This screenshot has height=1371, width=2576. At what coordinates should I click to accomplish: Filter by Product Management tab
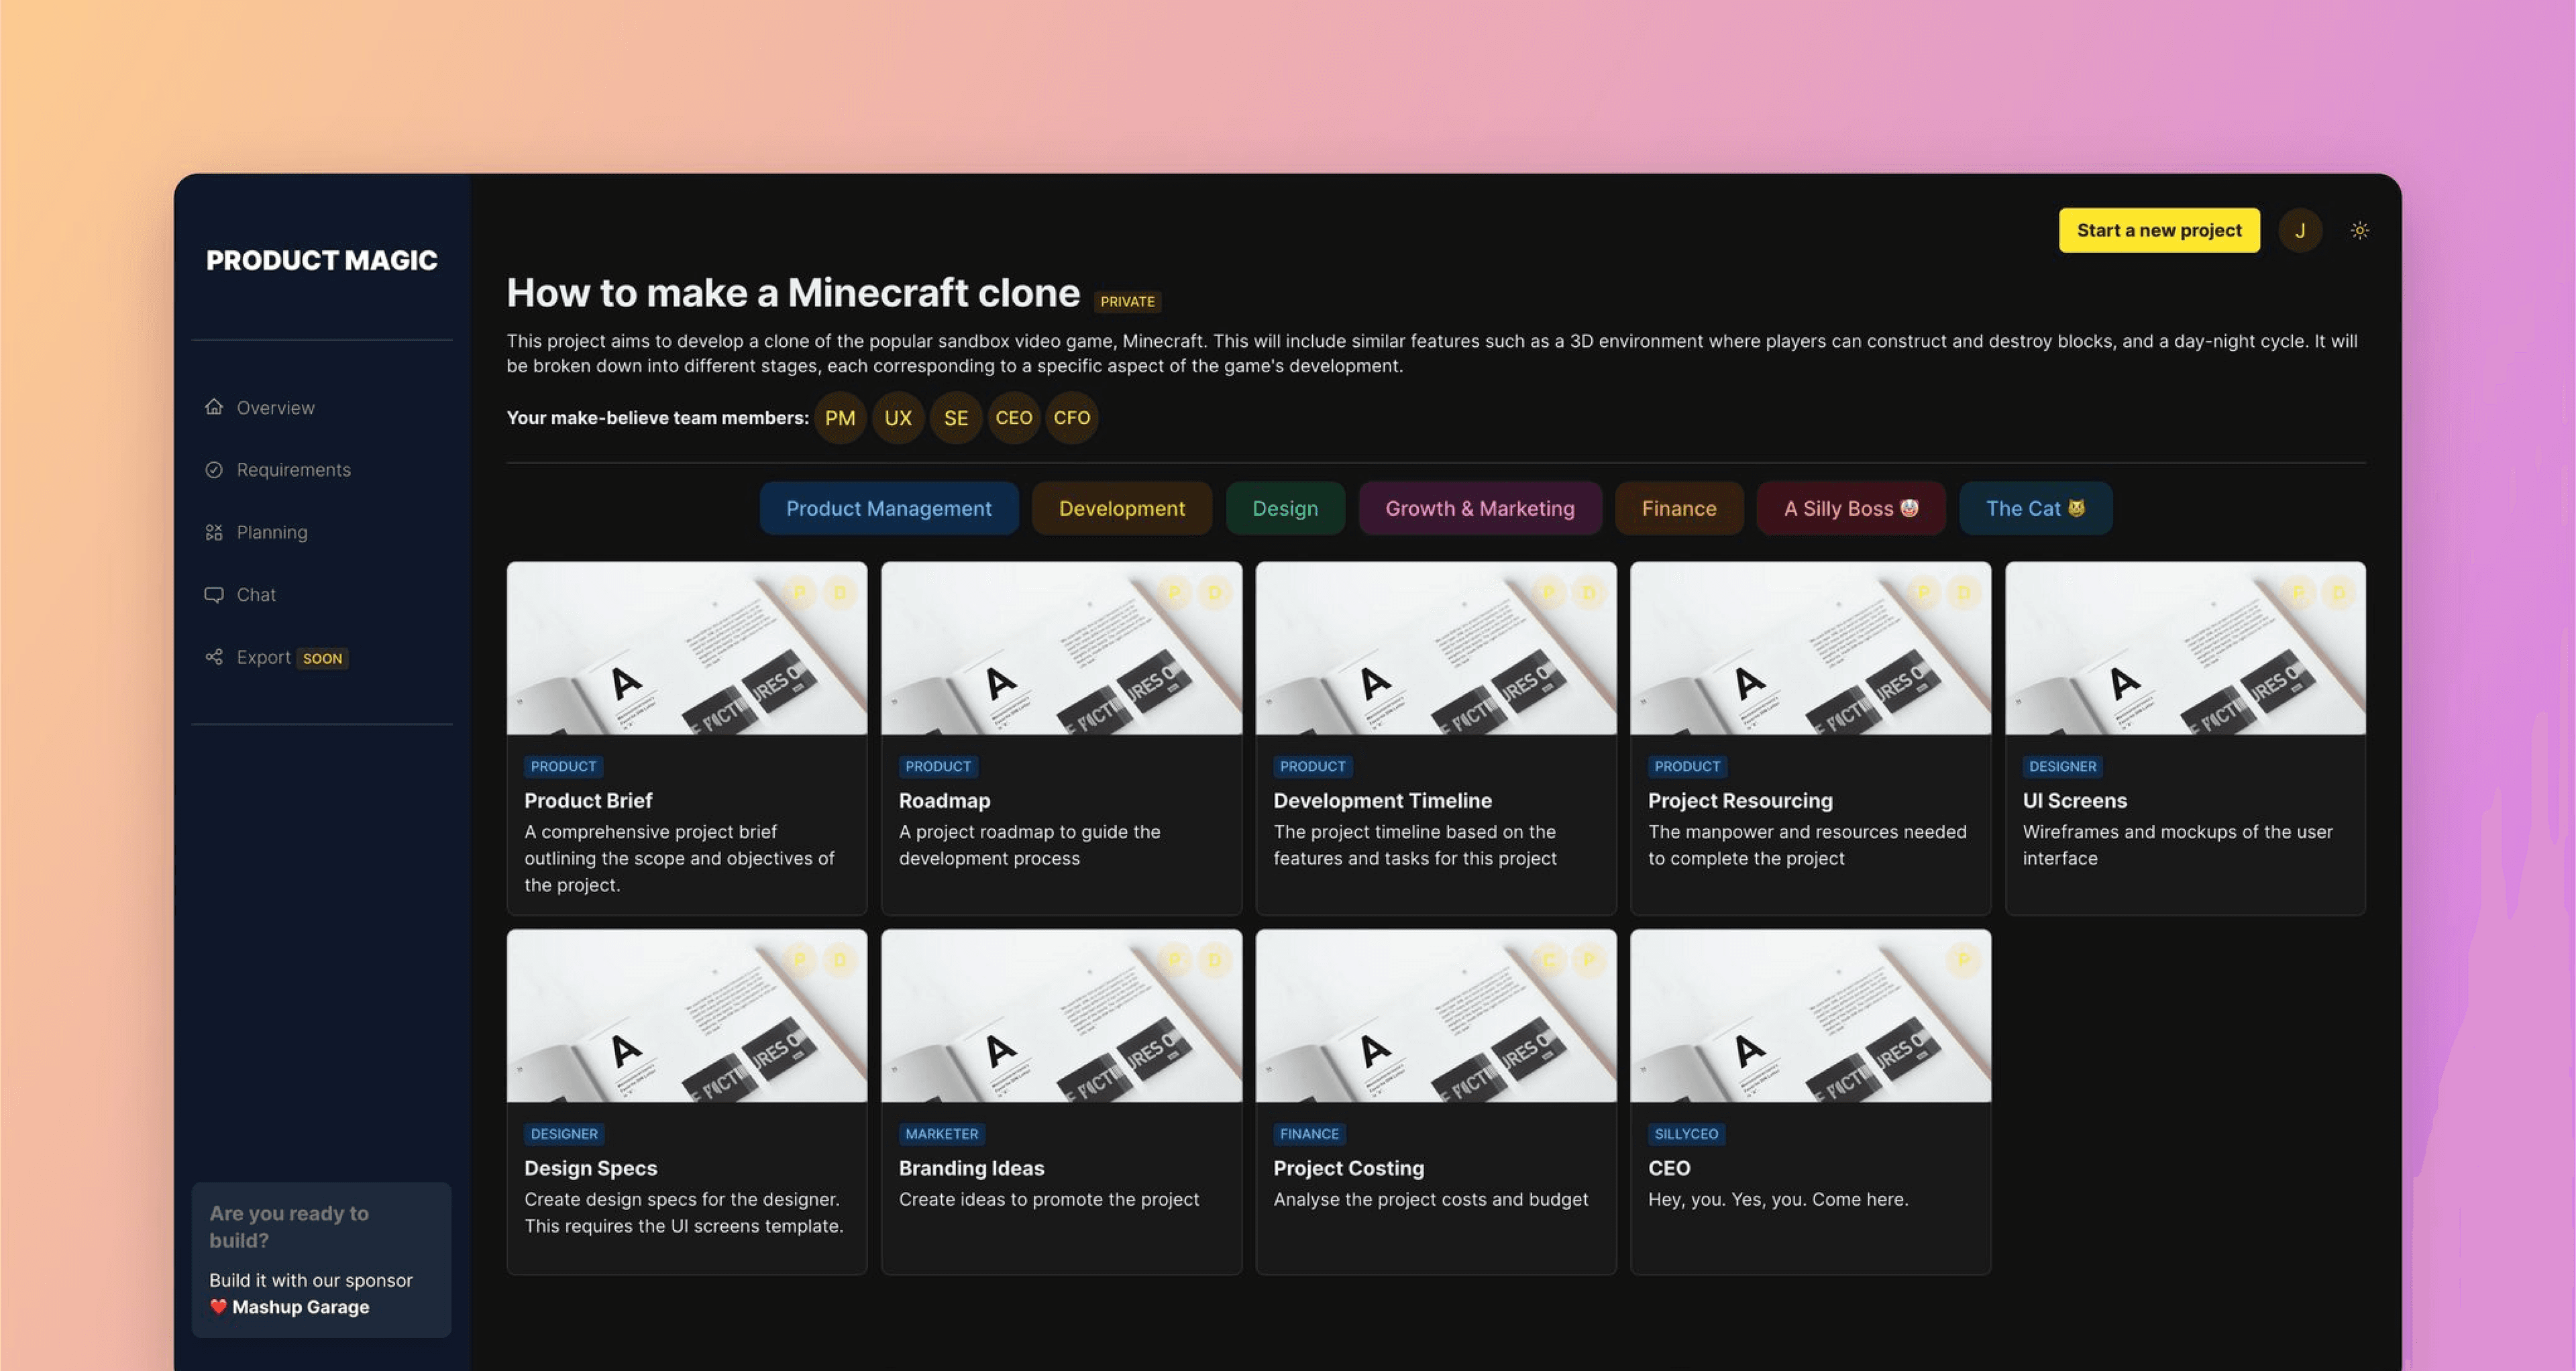888,508
